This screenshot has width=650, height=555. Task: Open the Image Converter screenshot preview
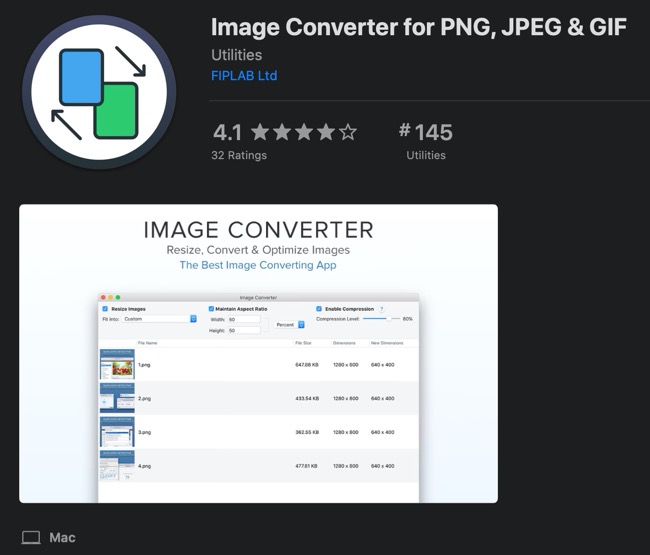(x=258, y=354)
